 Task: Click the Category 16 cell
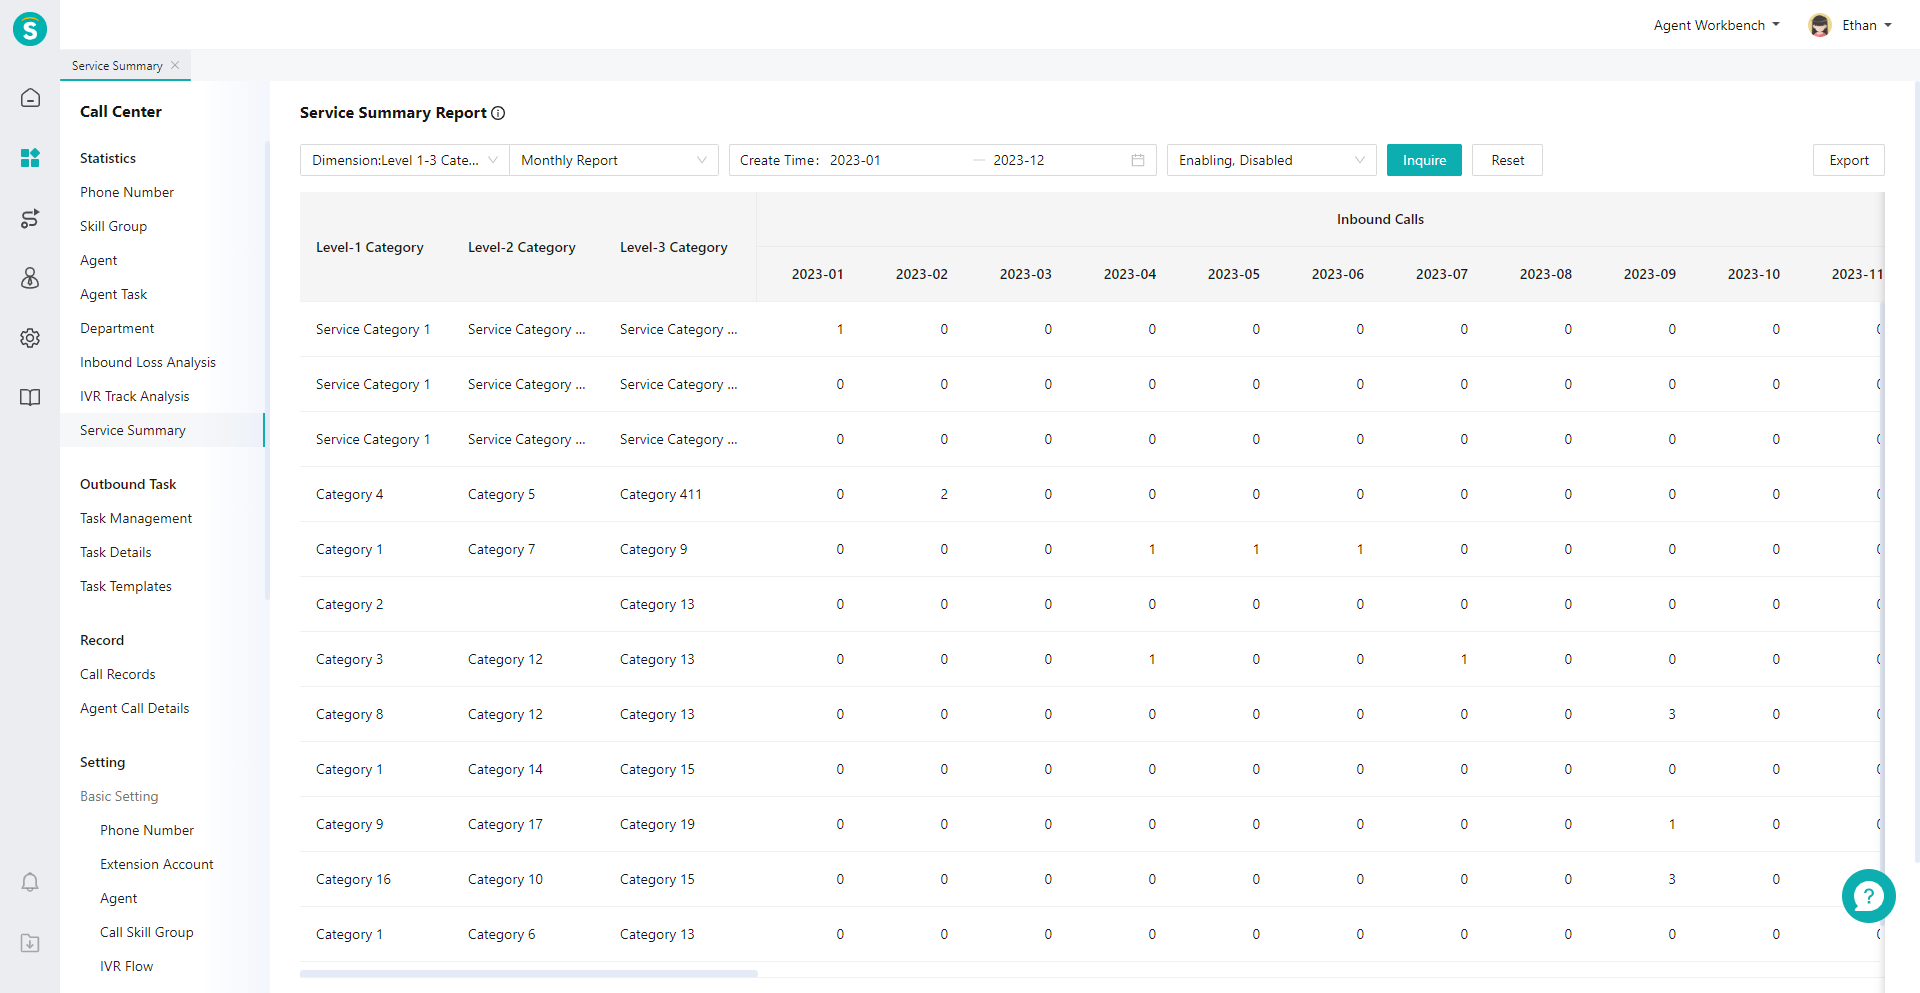coord(353,879)
